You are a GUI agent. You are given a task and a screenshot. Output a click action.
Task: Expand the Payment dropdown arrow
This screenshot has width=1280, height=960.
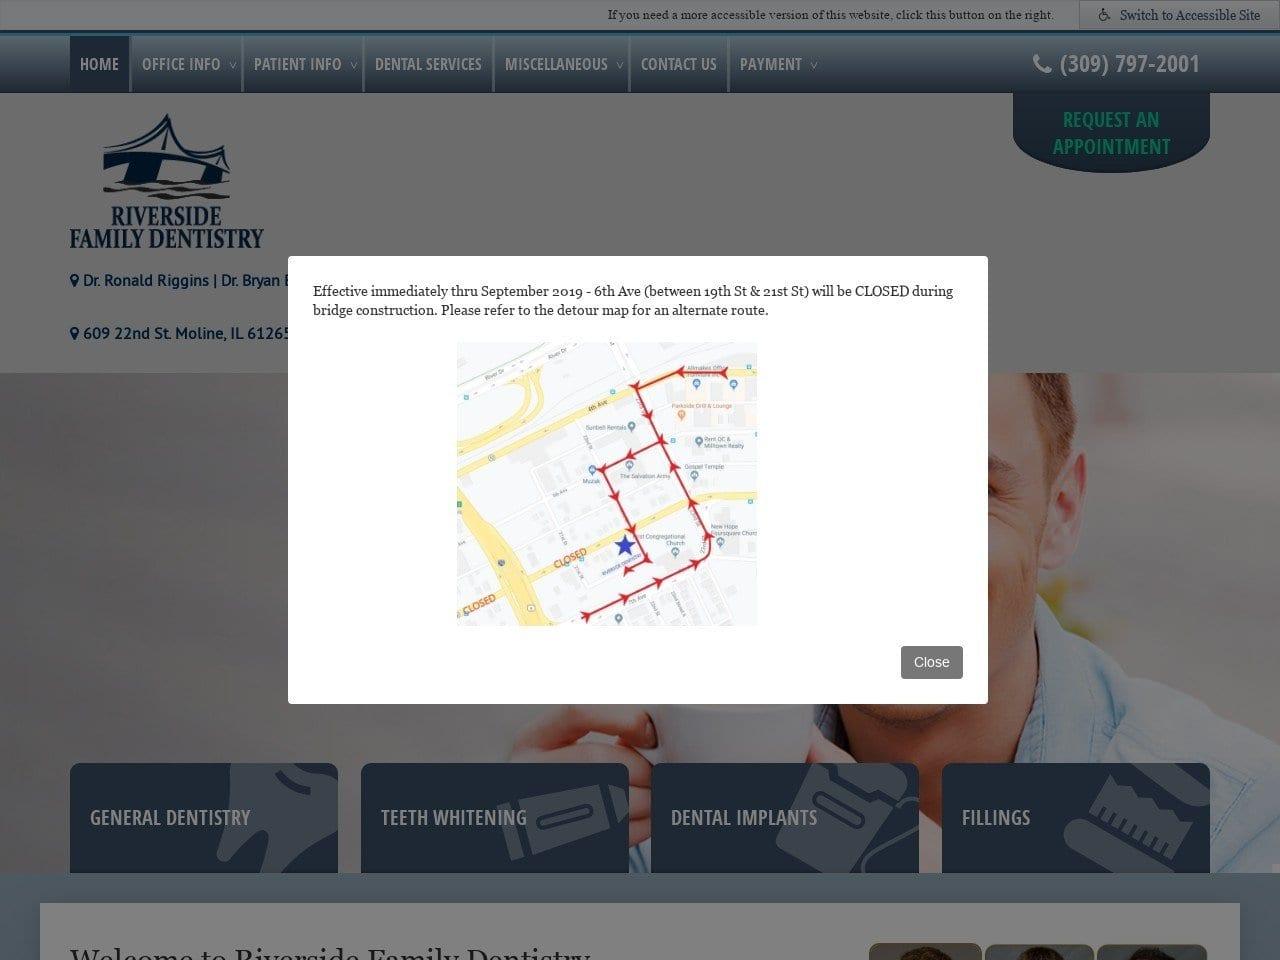click(x=814, y=65)
